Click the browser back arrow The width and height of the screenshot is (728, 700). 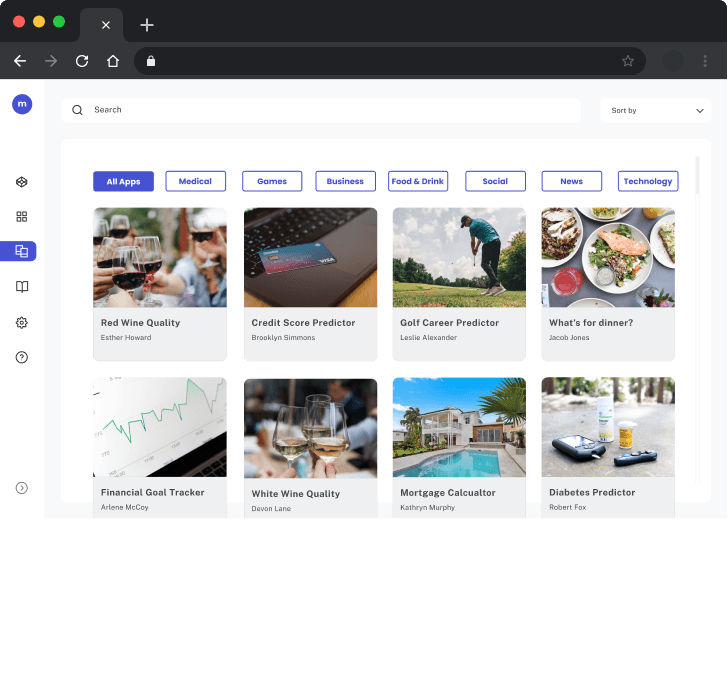[x=20, y=61]
